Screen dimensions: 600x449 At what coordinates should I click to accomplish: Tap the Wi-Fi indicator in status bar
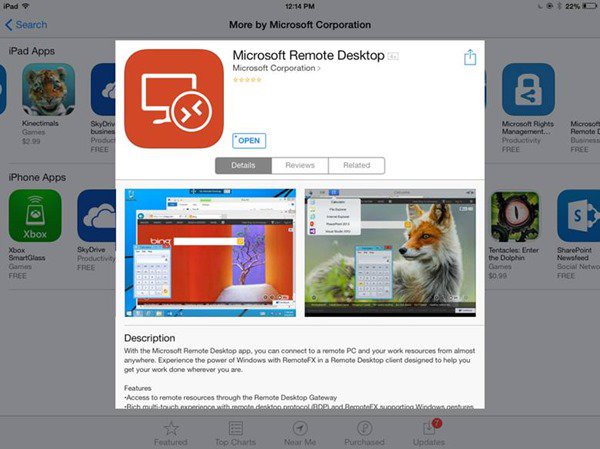pyautogui.click(x=26, y=6)
